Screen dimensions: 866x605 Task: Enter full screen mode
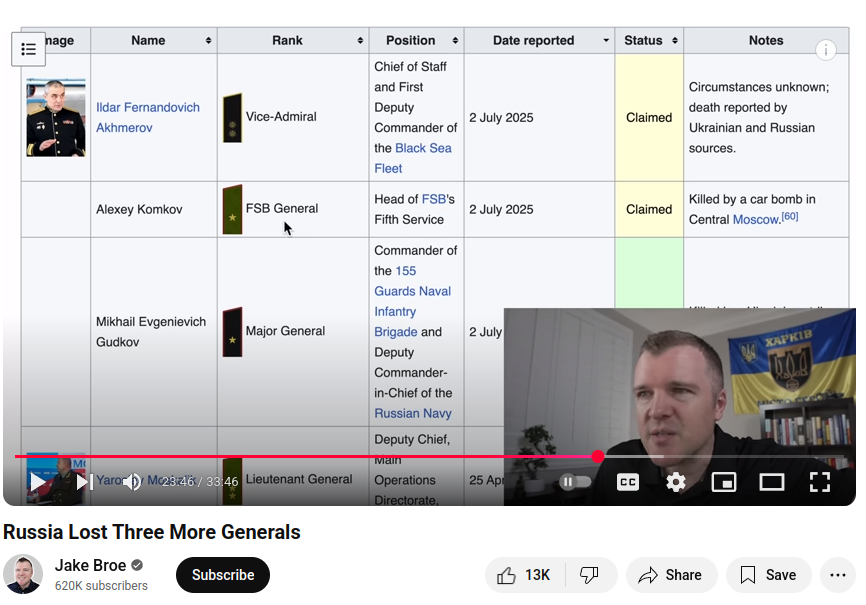point(820,482)
